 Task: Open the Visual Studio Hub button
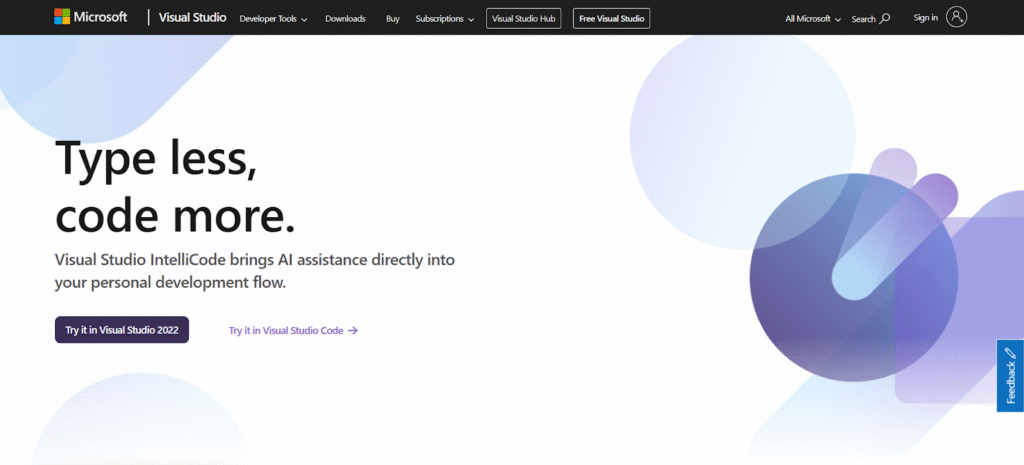coord(524,18)
